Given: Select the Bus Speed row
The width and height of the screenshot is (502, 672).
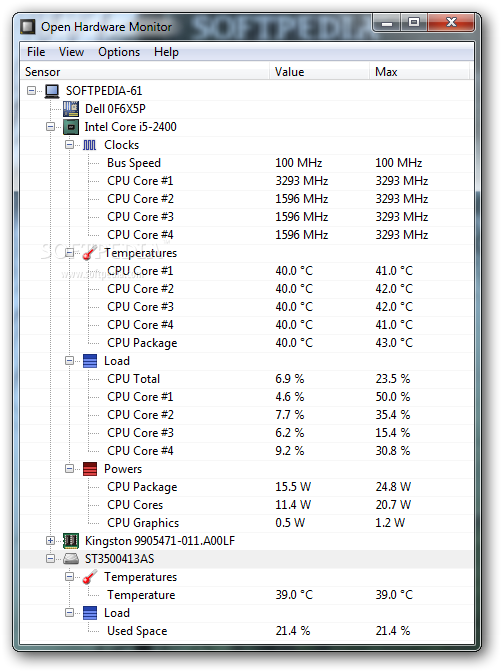Looking at the screenshot, I should [x=247, y=163].
